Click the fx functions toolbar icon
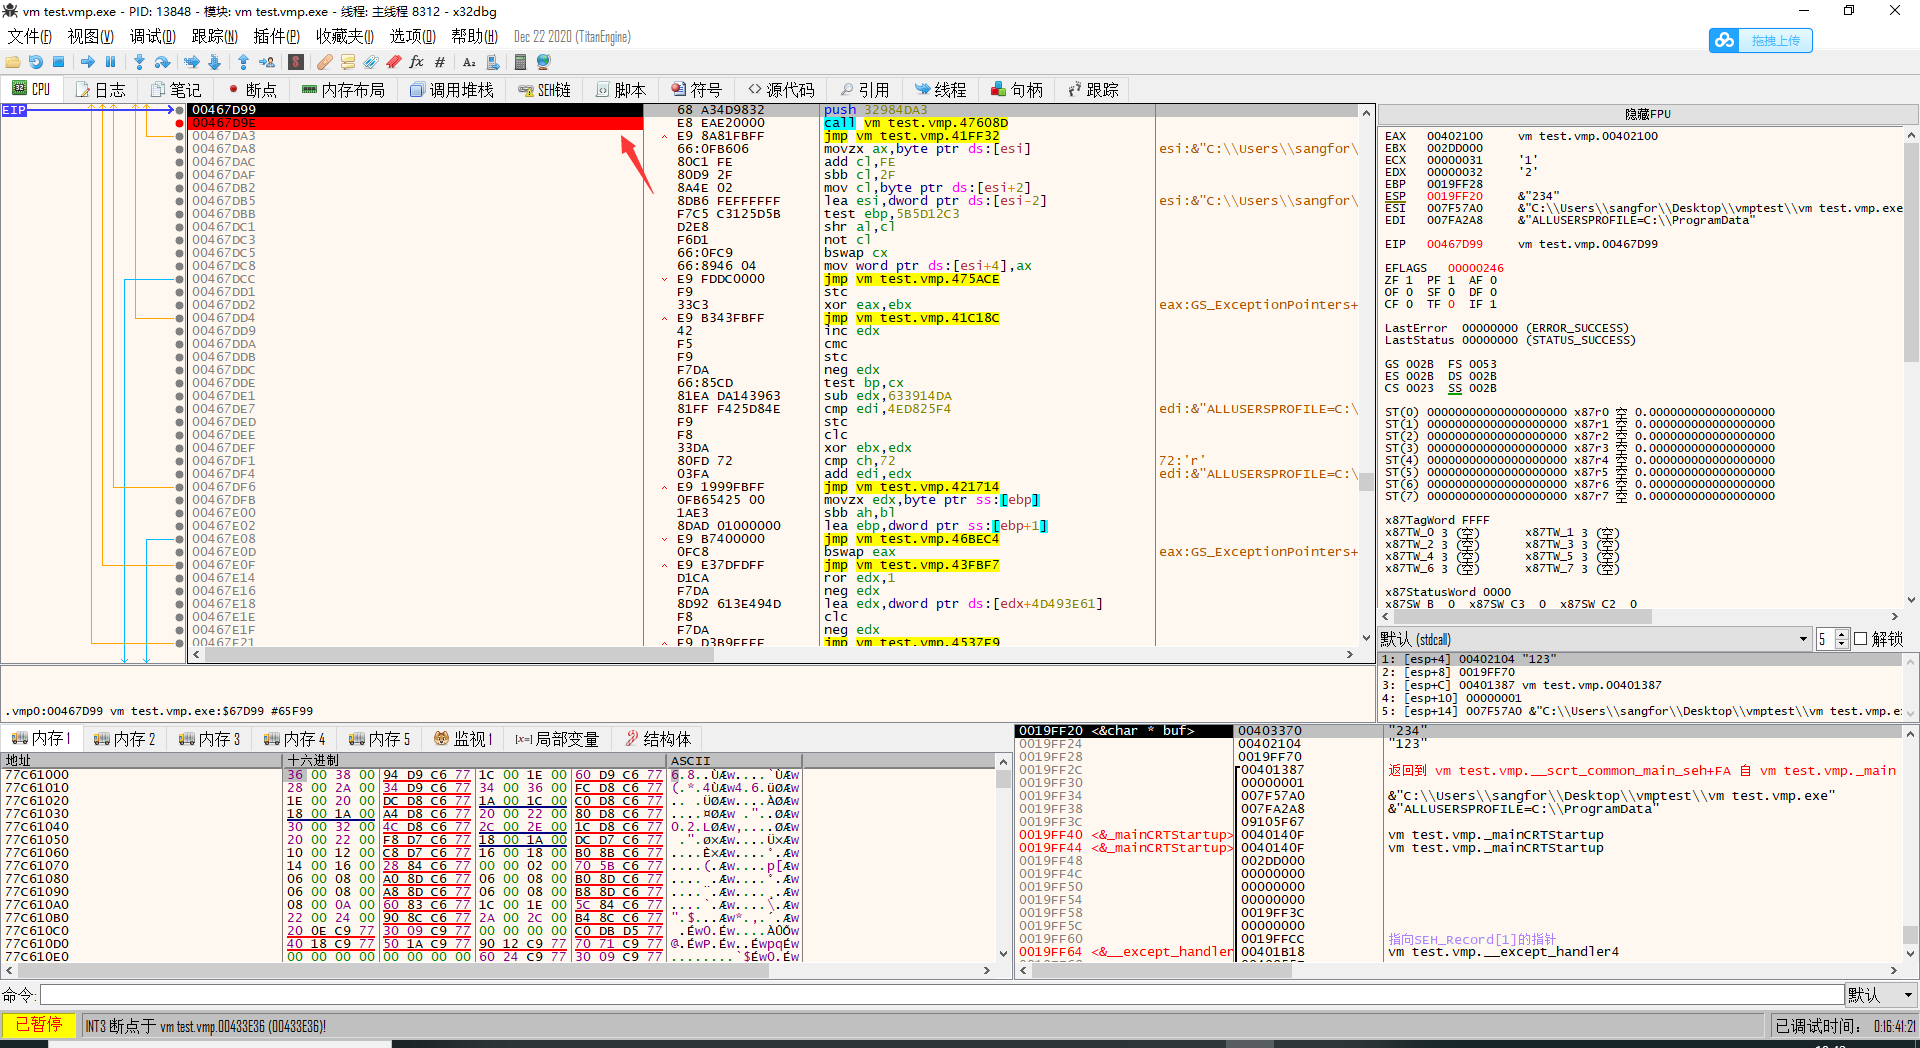1920x1048 pixels. tap(417, 62)
